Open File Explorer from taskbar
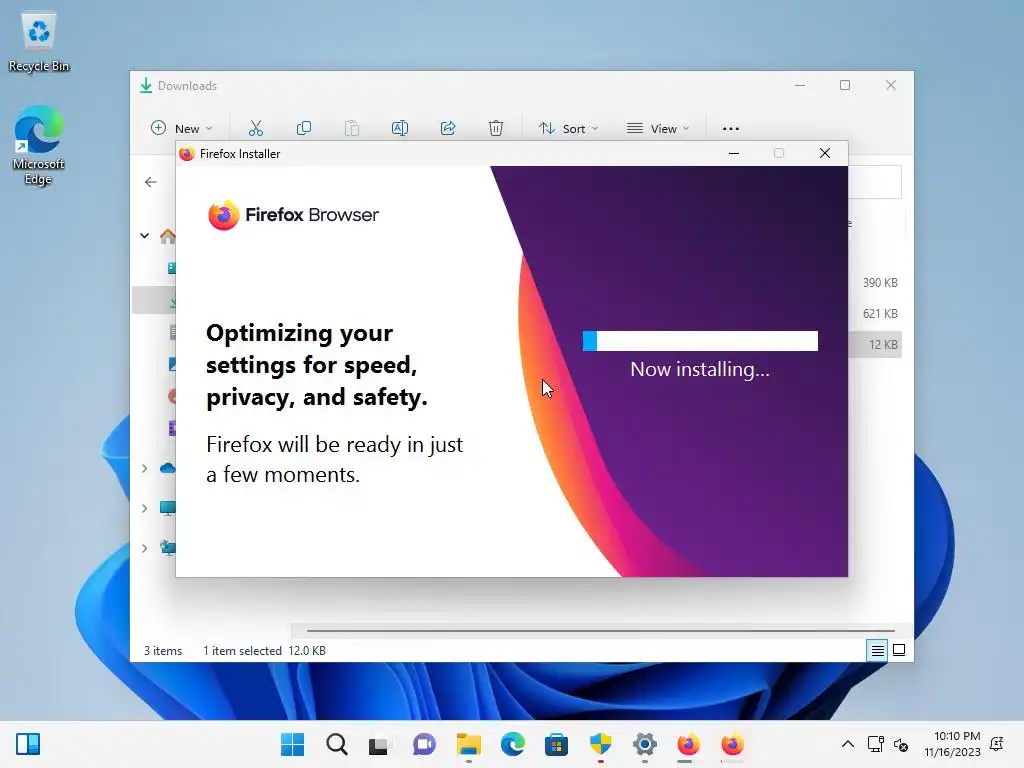The image size is (1024, 768). [468, 744]
